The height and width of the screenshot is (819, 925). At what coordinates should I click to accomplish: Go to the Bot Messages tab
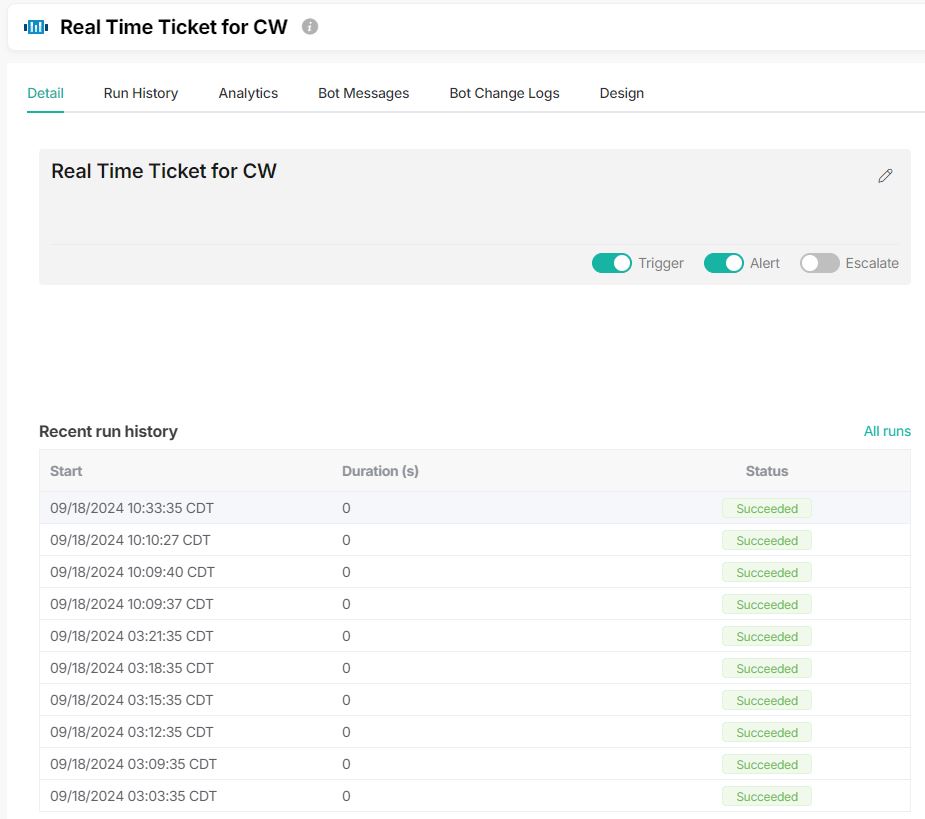tap(364, 93)
